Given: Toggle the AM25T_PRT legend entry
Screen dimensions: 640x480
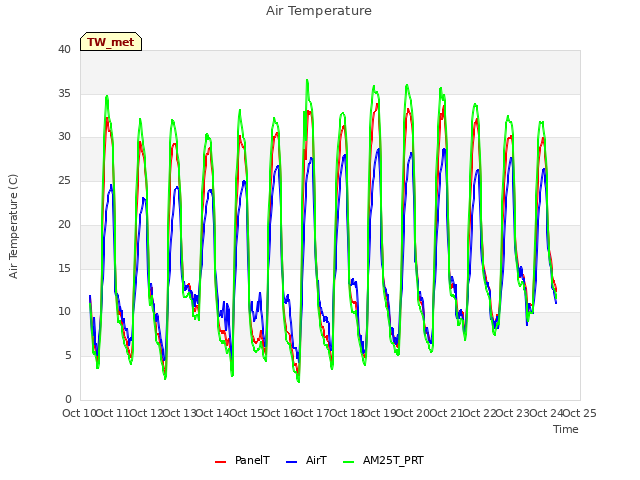Looking at the screenshot, I should tap(383, 460).
